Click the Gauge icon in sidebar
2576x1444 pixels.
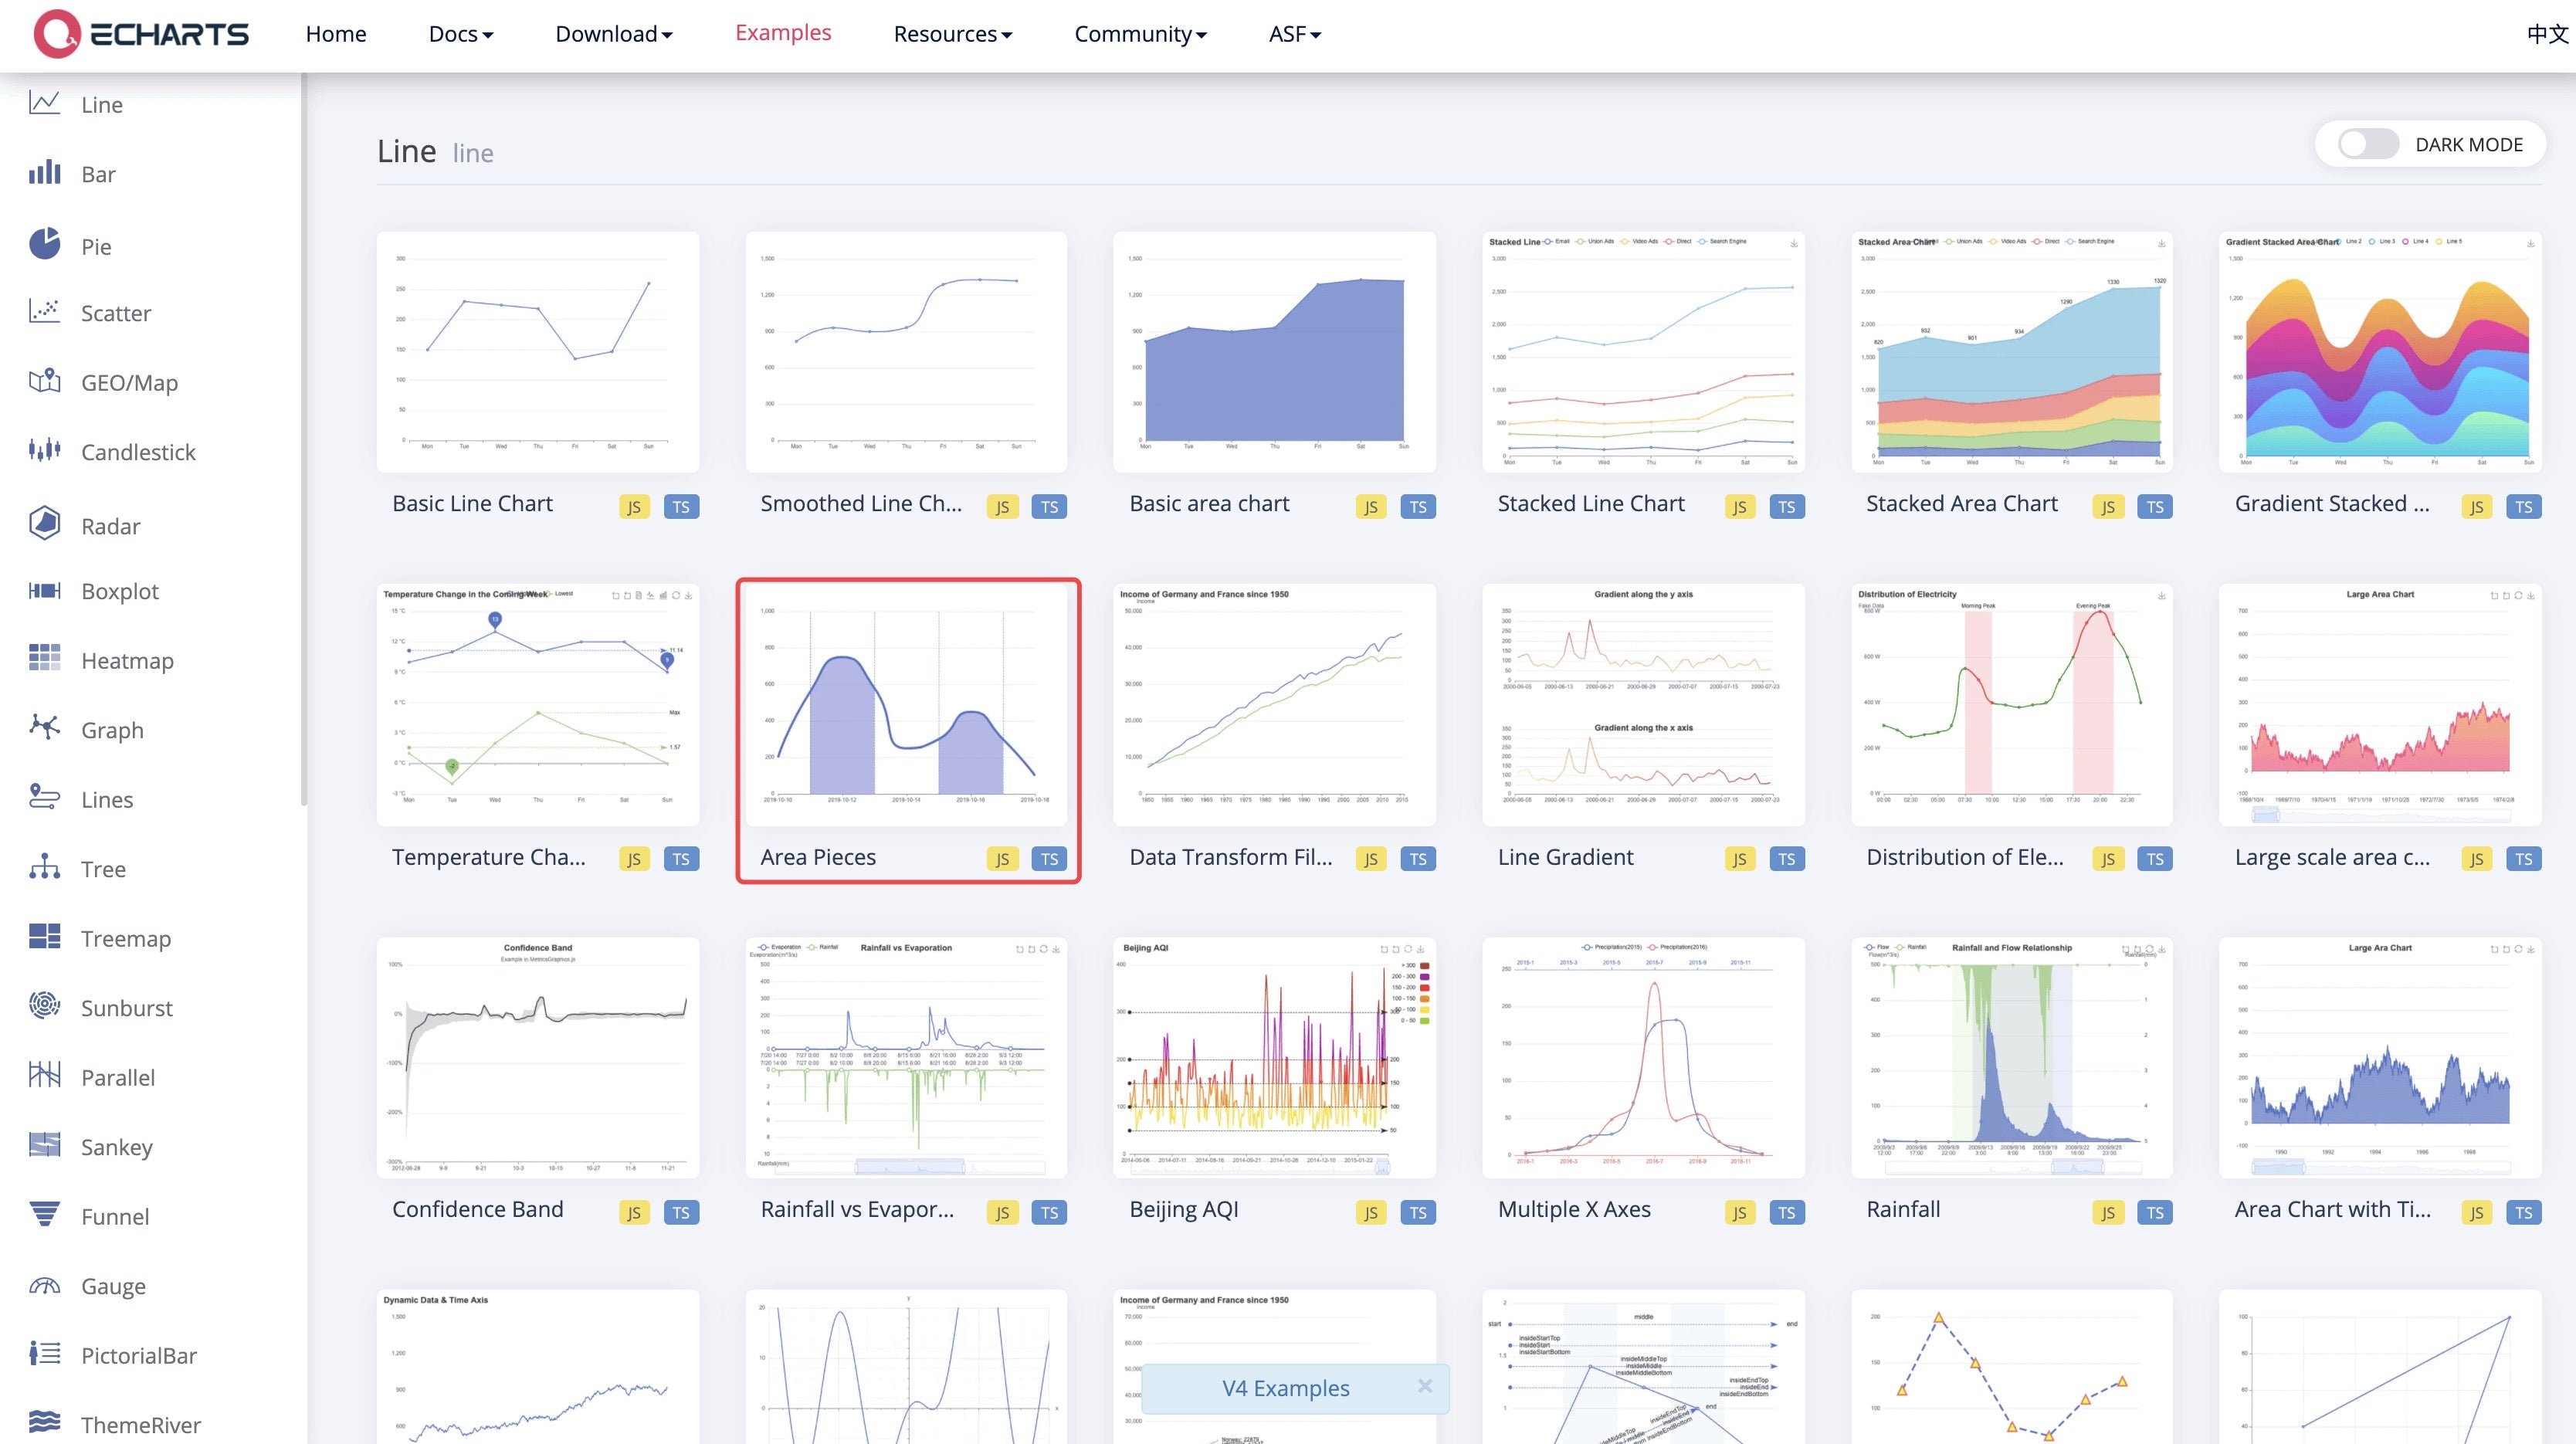pyautogui.click(x=44, y=1285)
